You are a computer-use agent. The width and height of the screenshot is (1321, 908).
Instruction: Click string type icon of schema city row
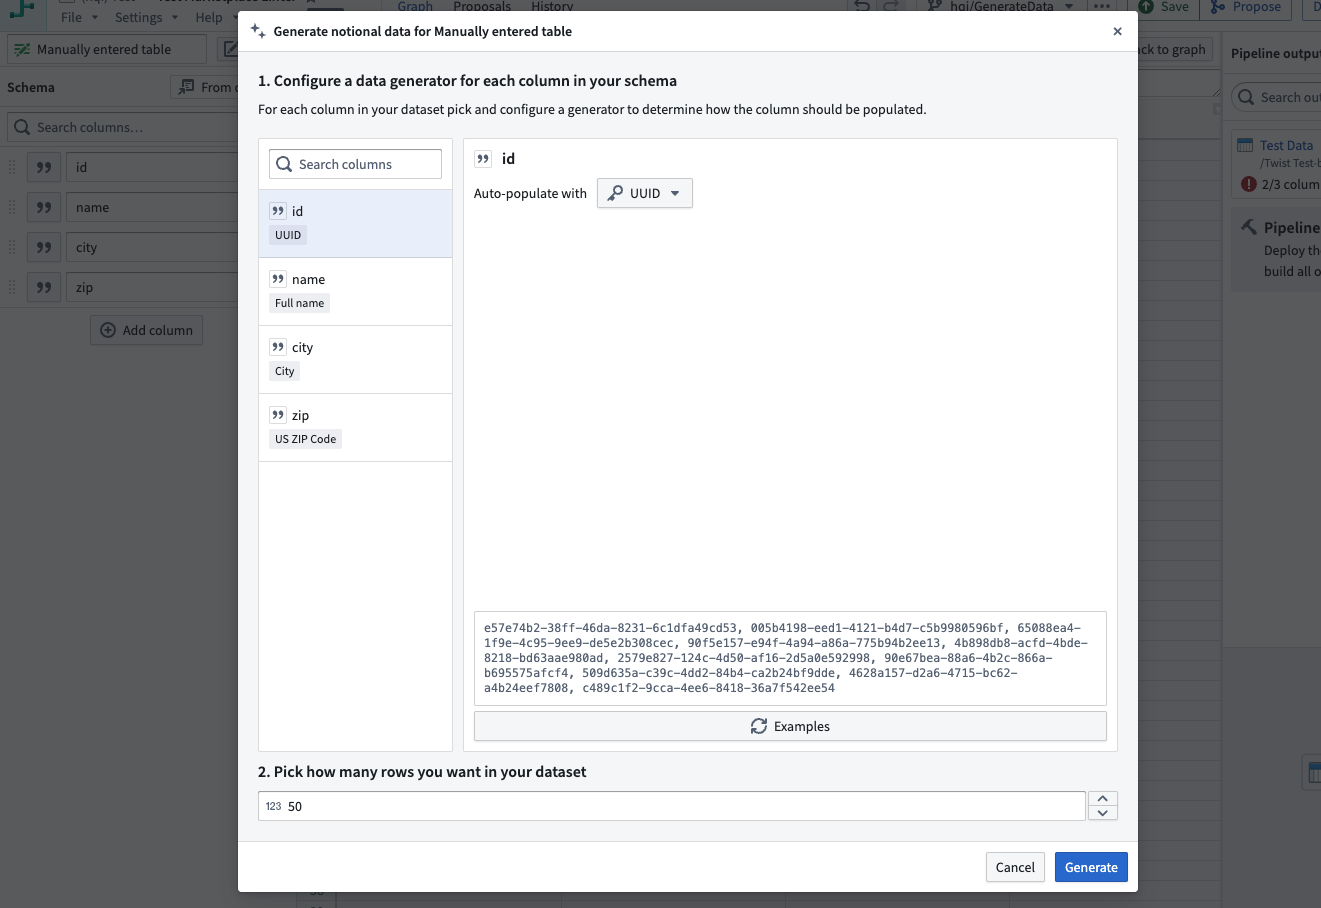click(44, 247)
